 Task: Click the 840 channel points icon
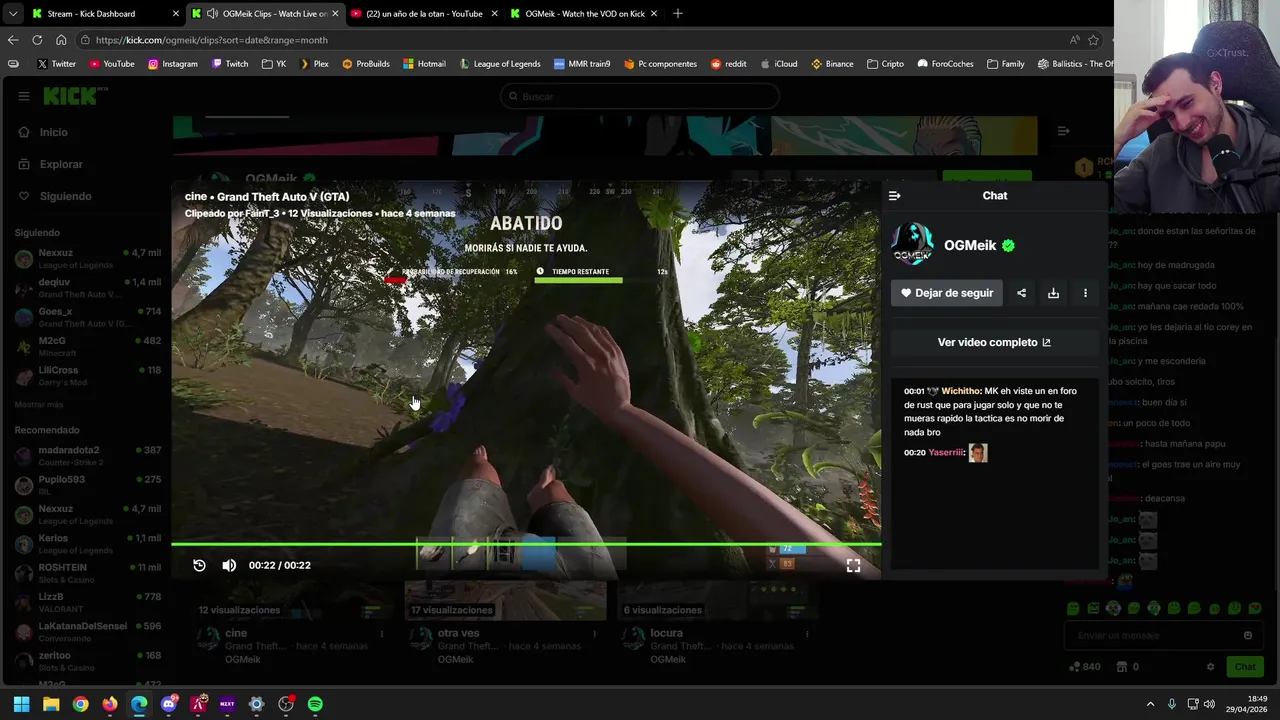coord(1074,667)
